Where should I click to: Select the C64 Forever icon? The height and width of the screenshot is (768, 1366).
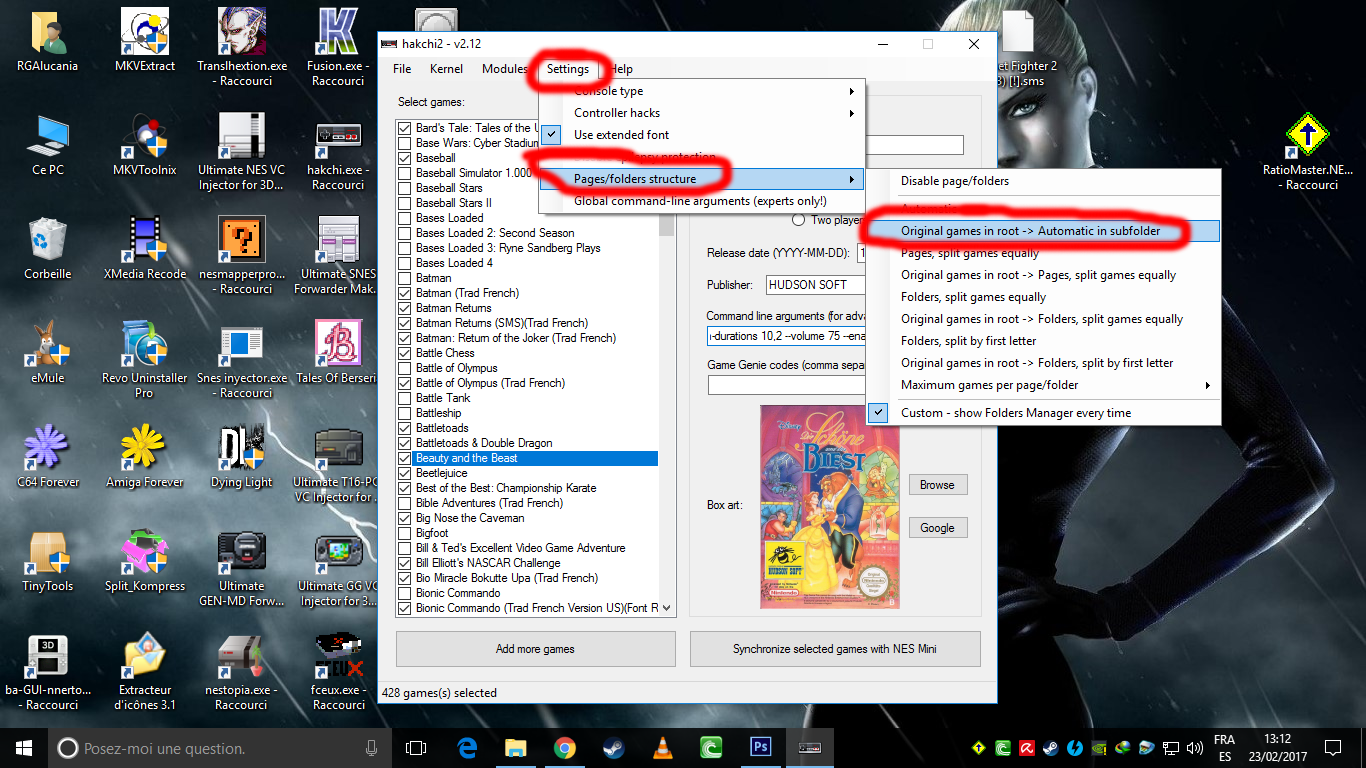[47, 456]
